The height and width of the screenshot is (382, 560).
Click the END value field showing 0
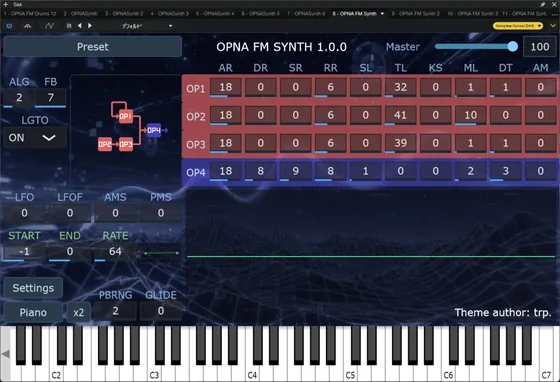tap(70, 252)
